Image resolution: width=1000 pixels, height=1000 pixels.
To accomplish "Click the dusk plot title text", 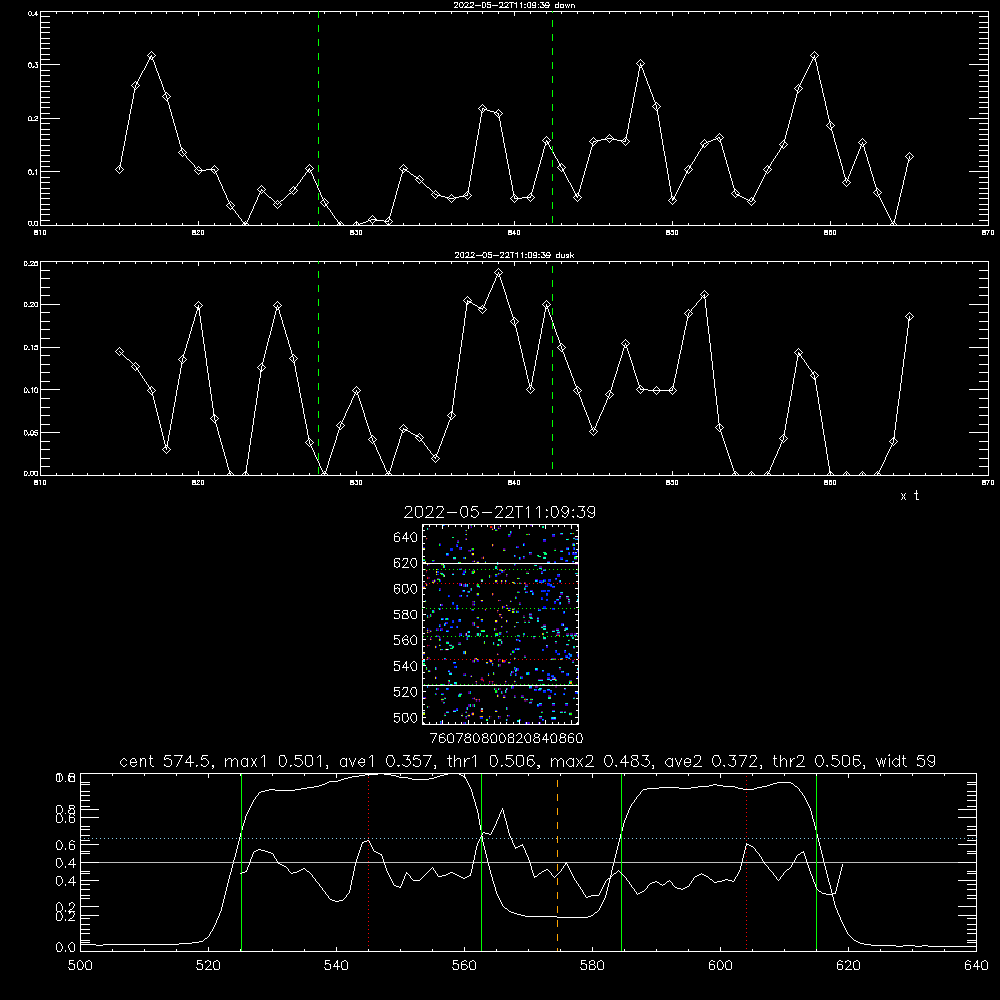I will (x=514, y=255).
